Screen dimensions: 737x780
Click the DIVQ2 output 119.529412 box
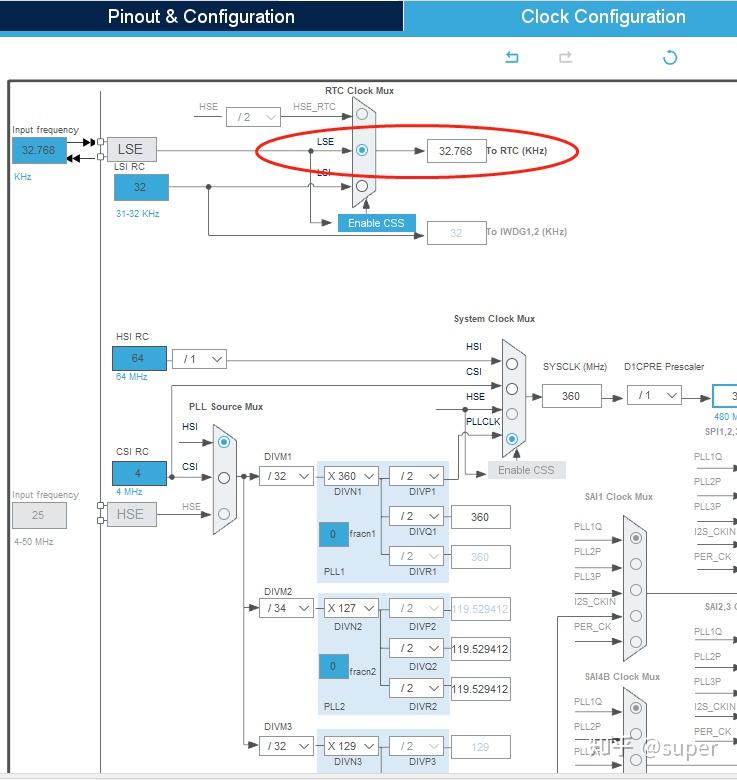pyautogui.click(x=480, y=649)
